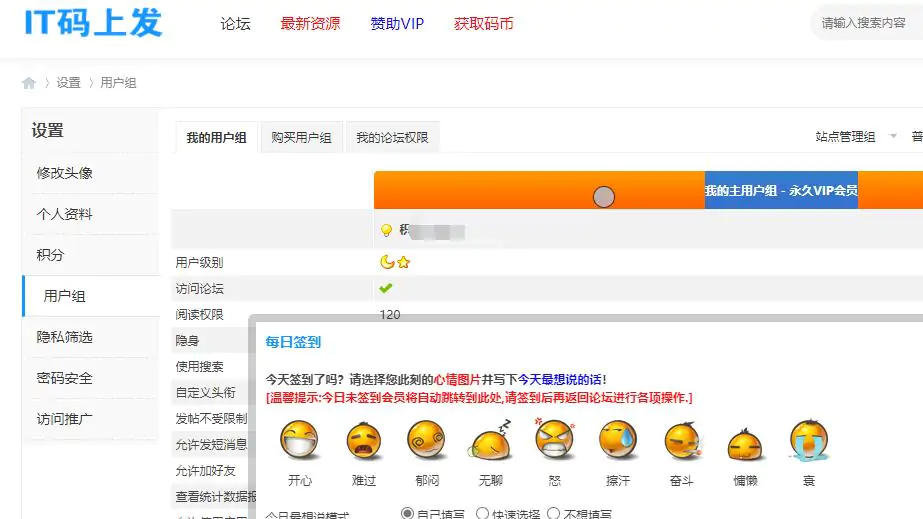Select the 擦汗 sweating mood emoticon
Screen dimensions: 923x519
tap(618, 440)
